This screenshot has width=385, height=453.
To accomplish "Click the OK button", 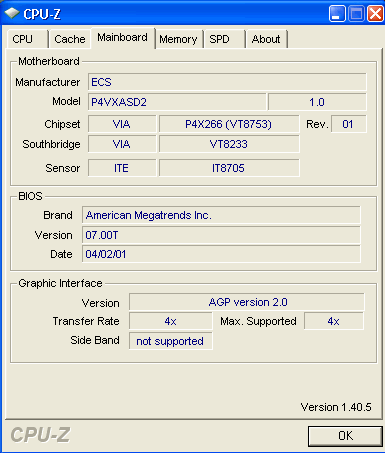I will (x=345, y=436).
